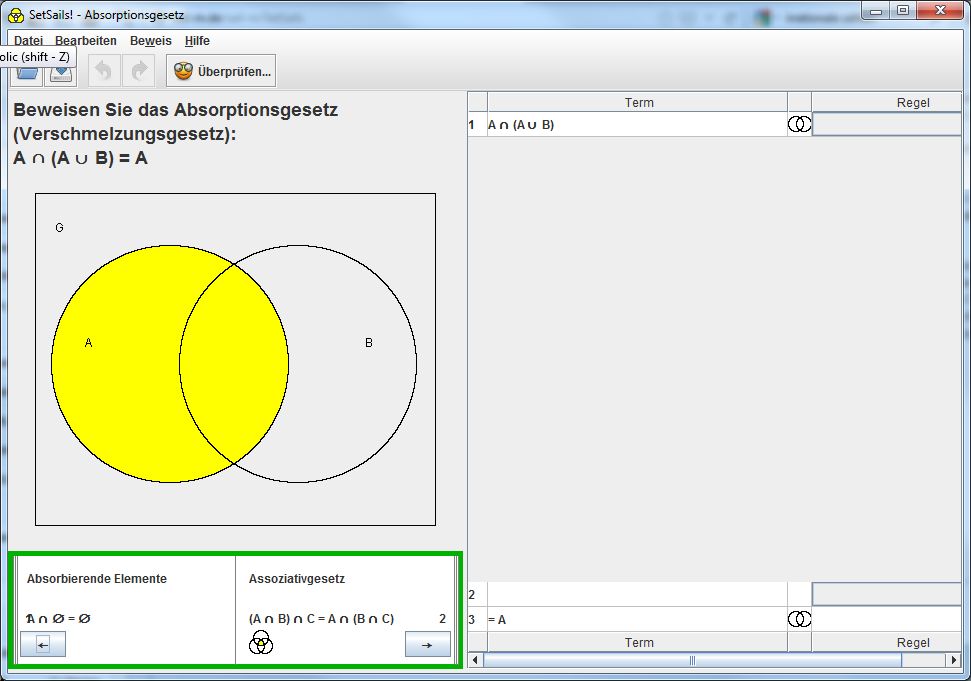Image resolution: width=971 pixels, height=681 pixels.
Task: Apply Absorbierende Elemente with left arrow button
Action: 43,645
